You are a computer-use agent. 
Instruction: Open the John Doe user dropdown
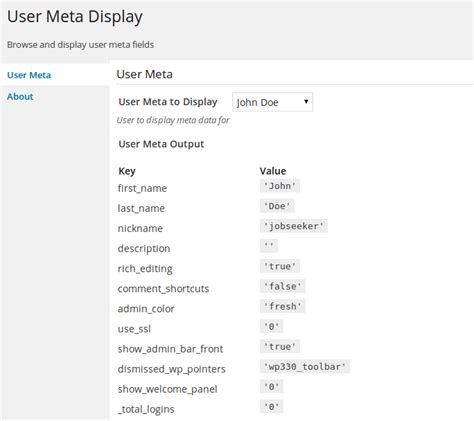272,102
